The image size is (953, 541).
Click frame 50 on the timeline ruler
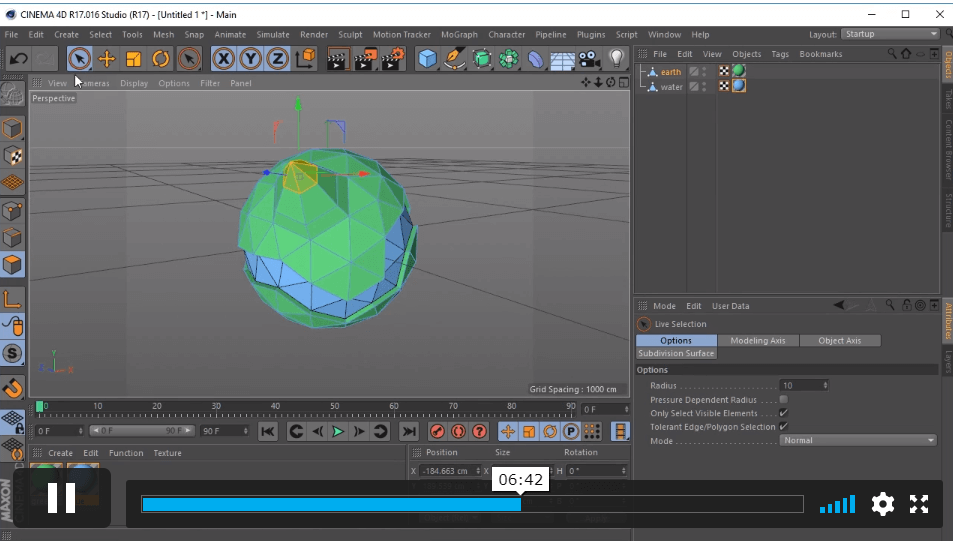[334, 407]
